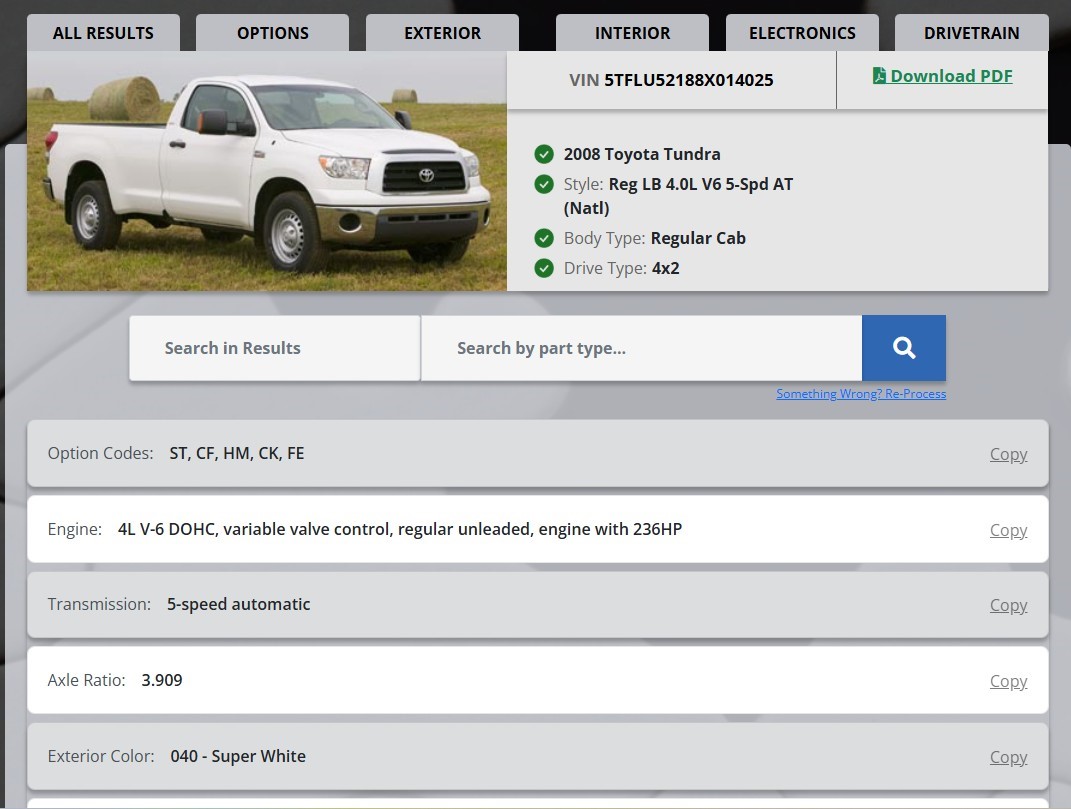Image resolution: width=1071 pixels, height=809 pixels.
Task: Click the 5-speed automatic value
Action: point(238,605)
